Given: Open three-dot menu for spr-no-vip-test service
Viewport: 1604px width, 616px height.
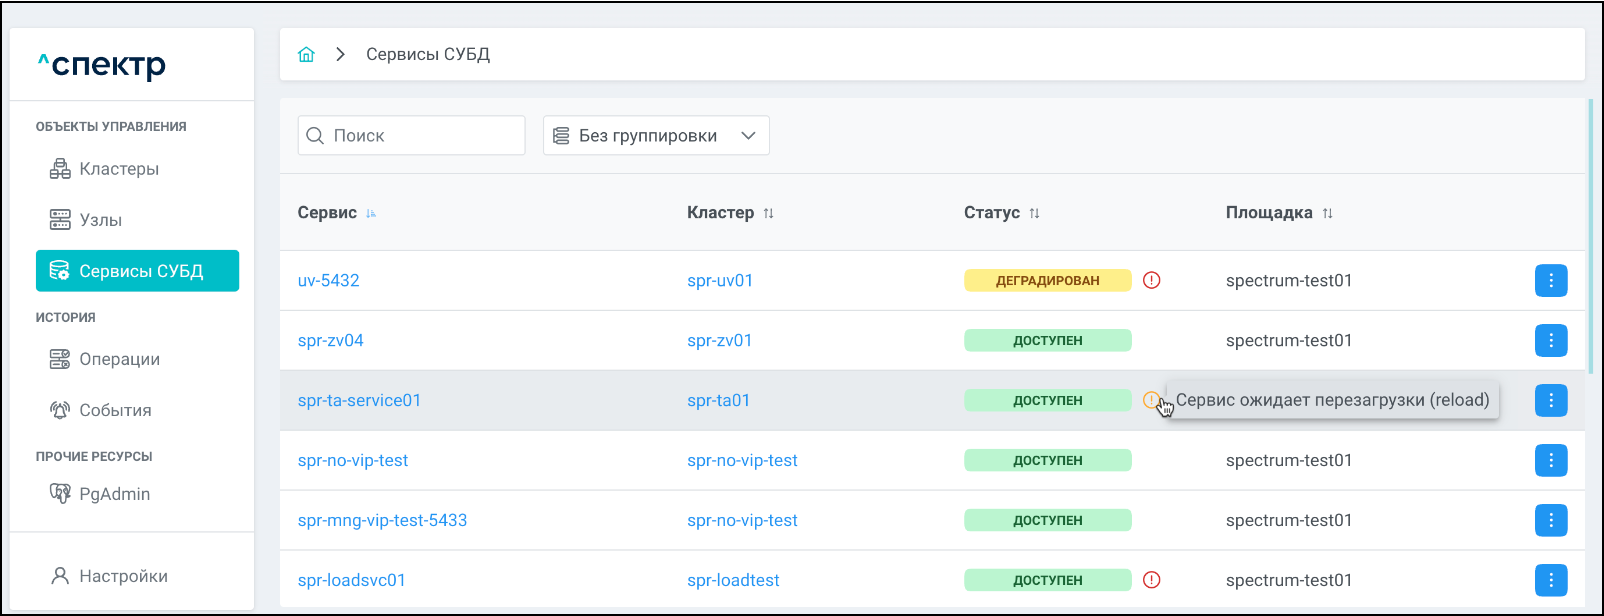Looking at the screenshot, I should (1550, 460).
